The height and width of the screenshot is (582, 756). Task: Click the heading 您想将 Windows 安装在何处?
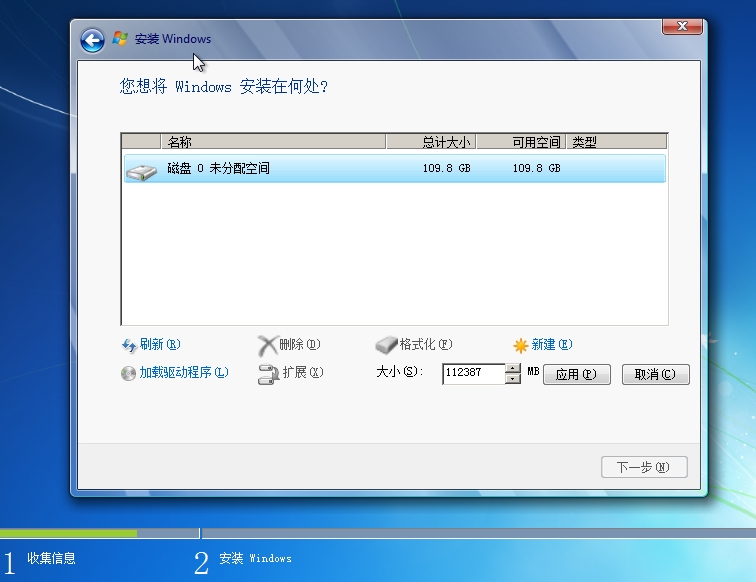(224, 87)
